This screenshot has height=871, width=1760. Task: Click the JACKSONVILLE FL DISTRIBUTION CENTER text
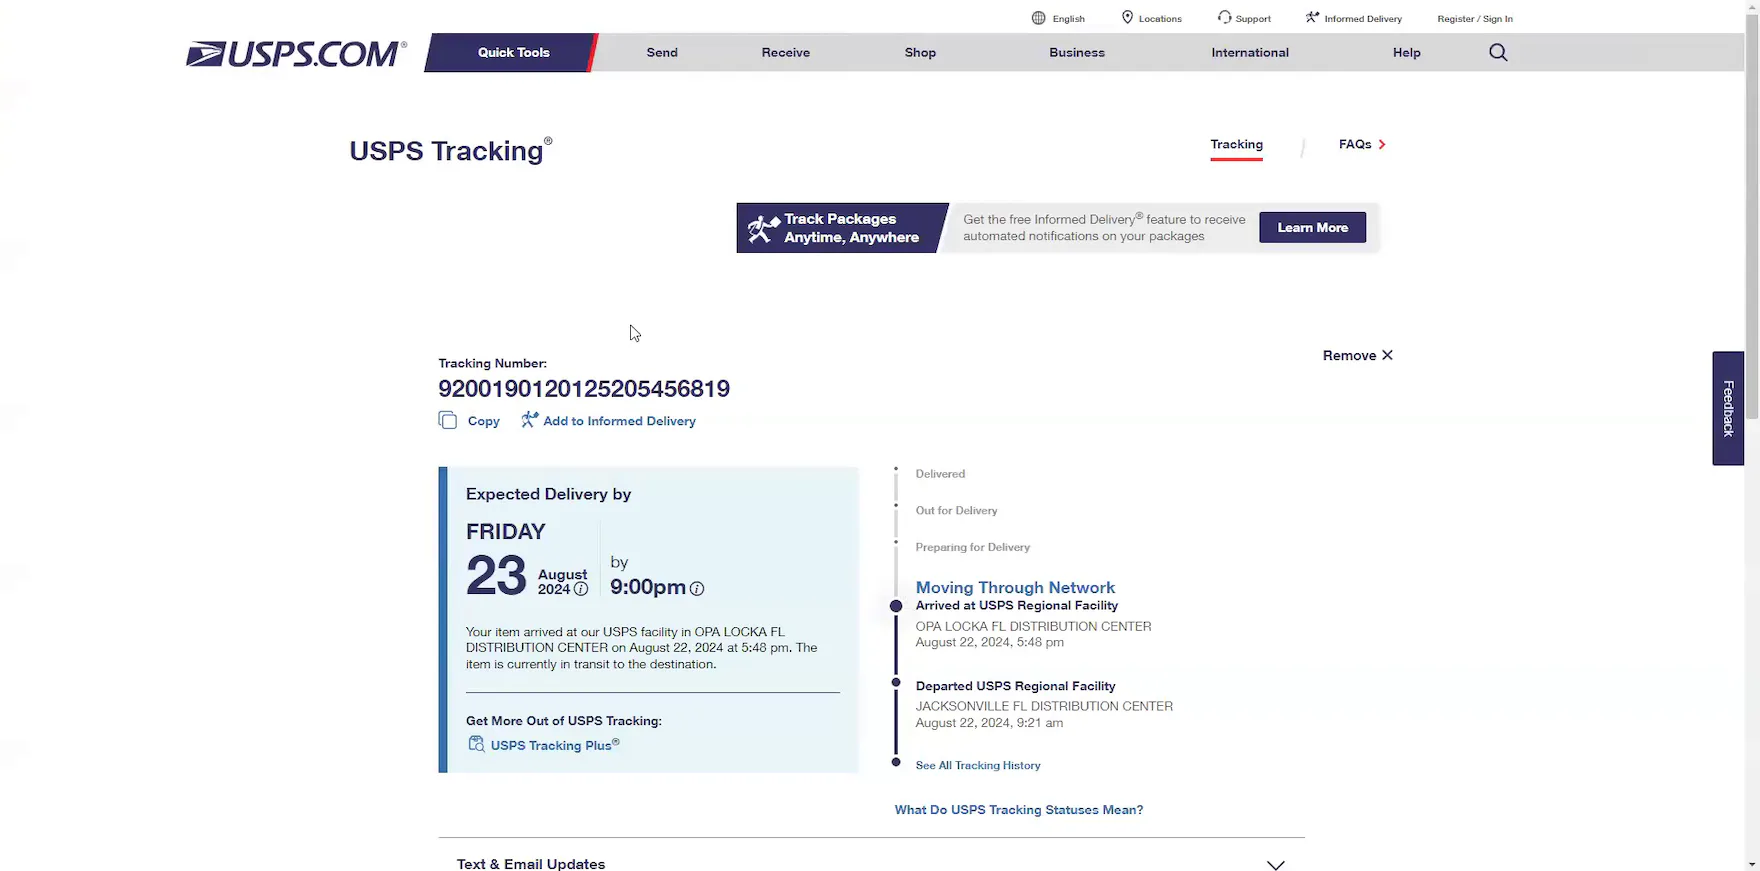pyautogui.click(x=1044, y=706)
